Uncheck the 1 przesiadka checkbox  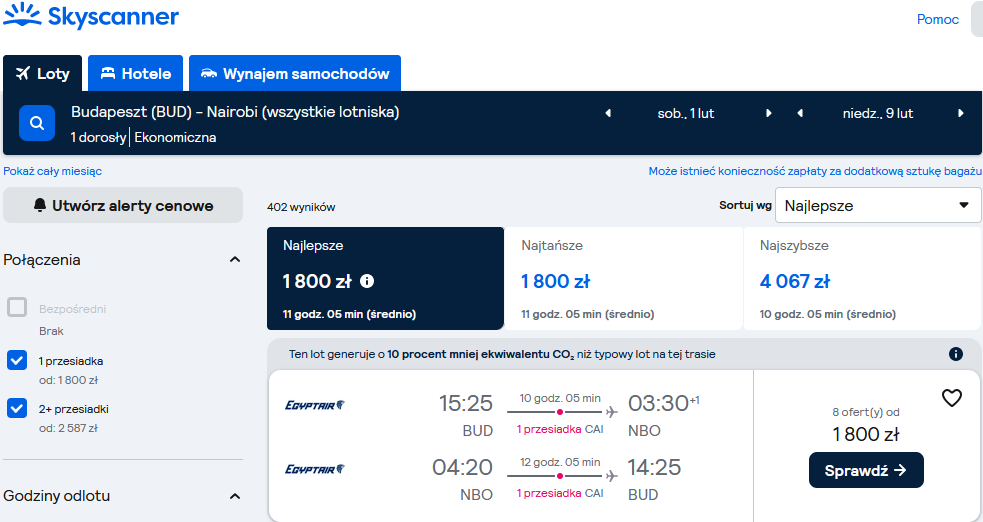coord(17,360)
